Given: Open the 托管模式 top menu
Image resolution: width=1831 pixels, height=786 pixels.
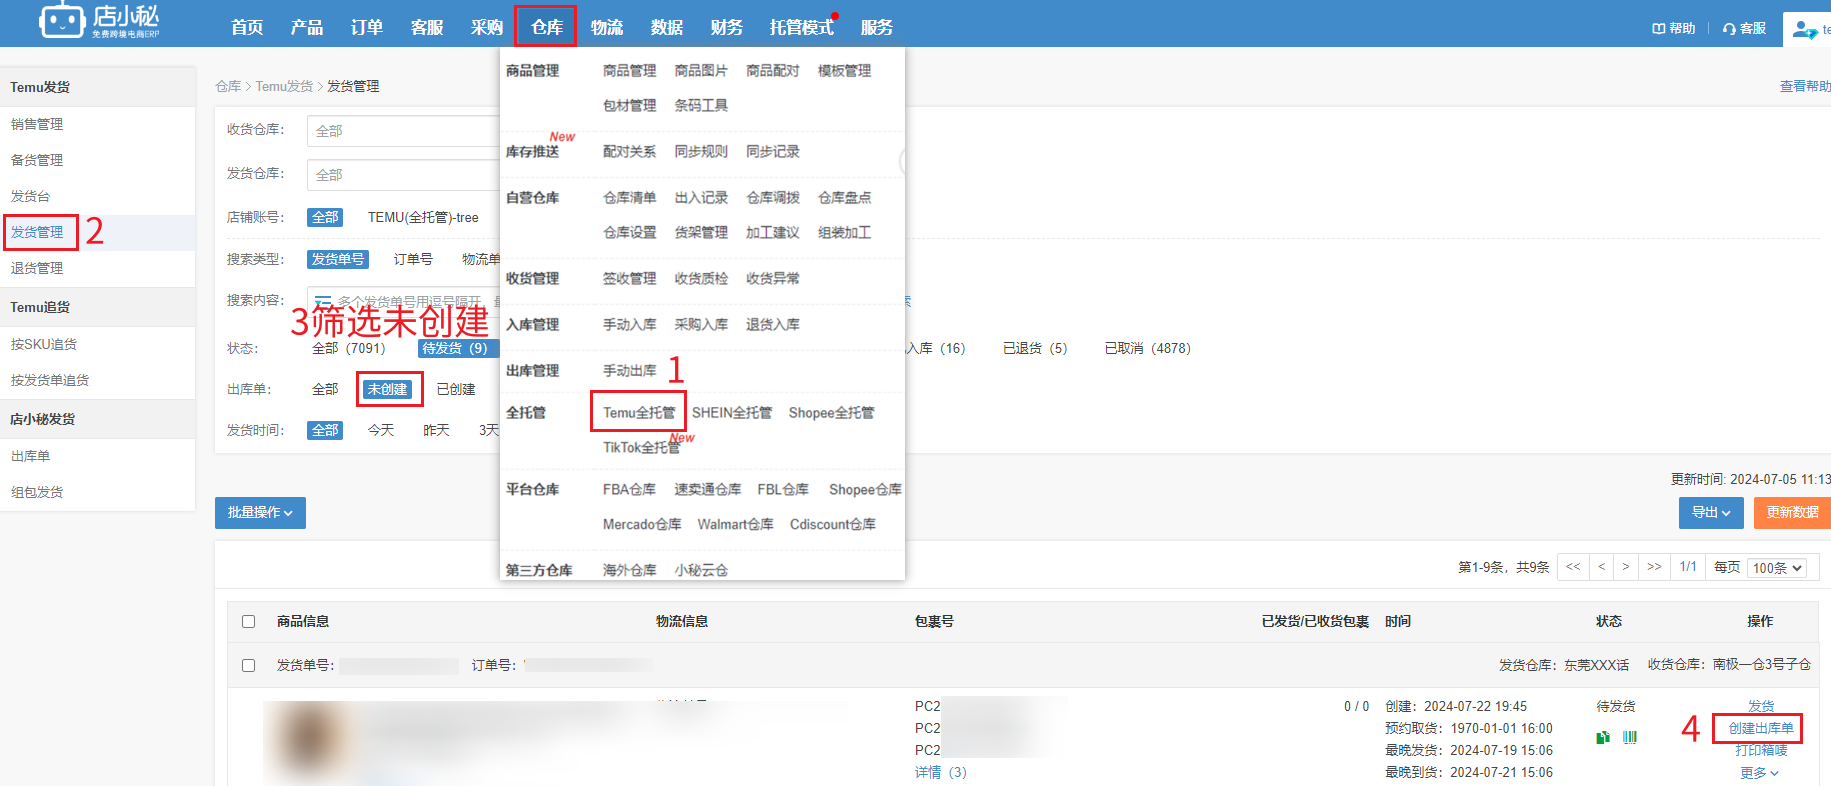Looking at the screenshot, I should coord(802,27).
